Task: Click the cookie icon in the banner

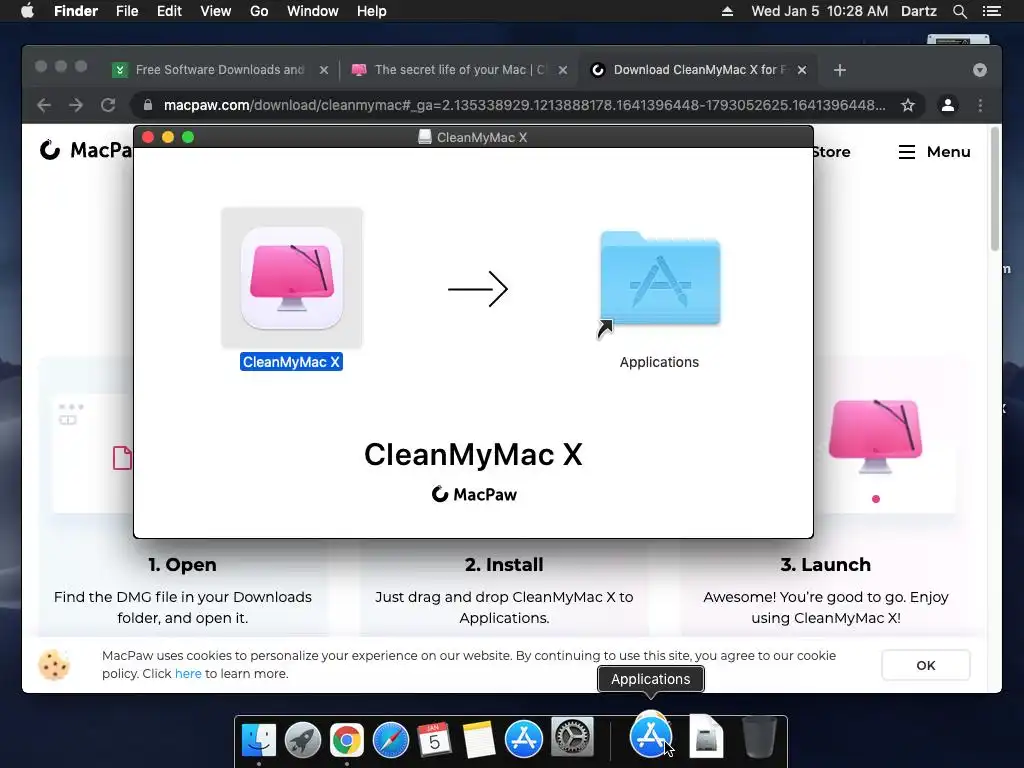Action: click(x=54, y=665)
